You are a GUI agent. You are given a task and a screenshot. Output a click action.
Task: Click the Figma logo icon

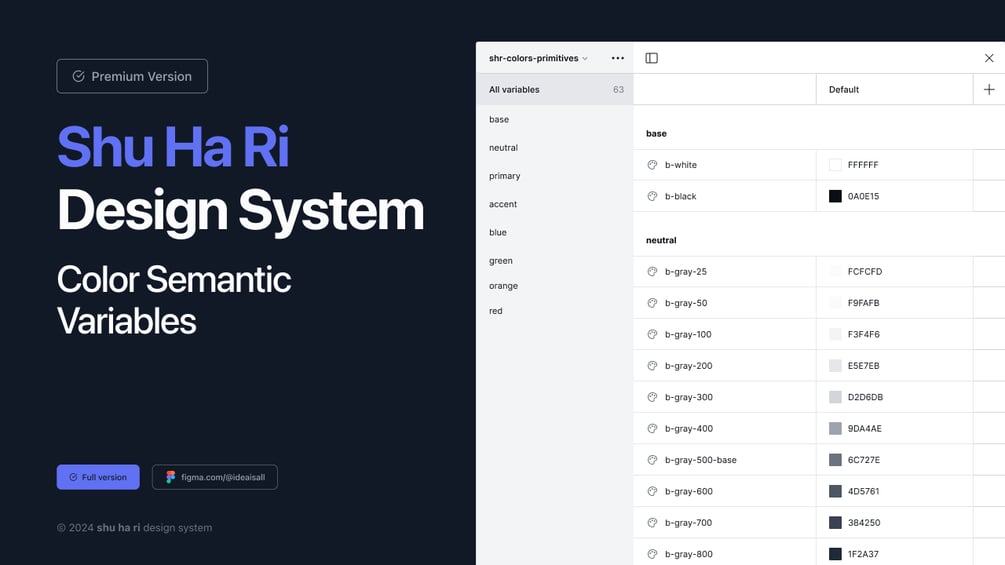pyautogui.click(x=170, y=477)
